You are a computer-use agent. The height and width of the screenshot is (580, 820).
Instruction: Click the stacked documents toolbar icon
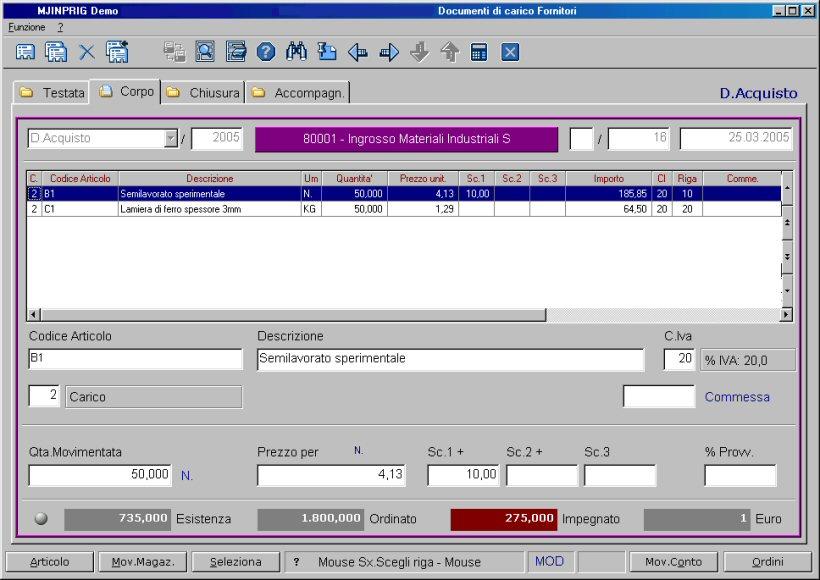point(56,52)
